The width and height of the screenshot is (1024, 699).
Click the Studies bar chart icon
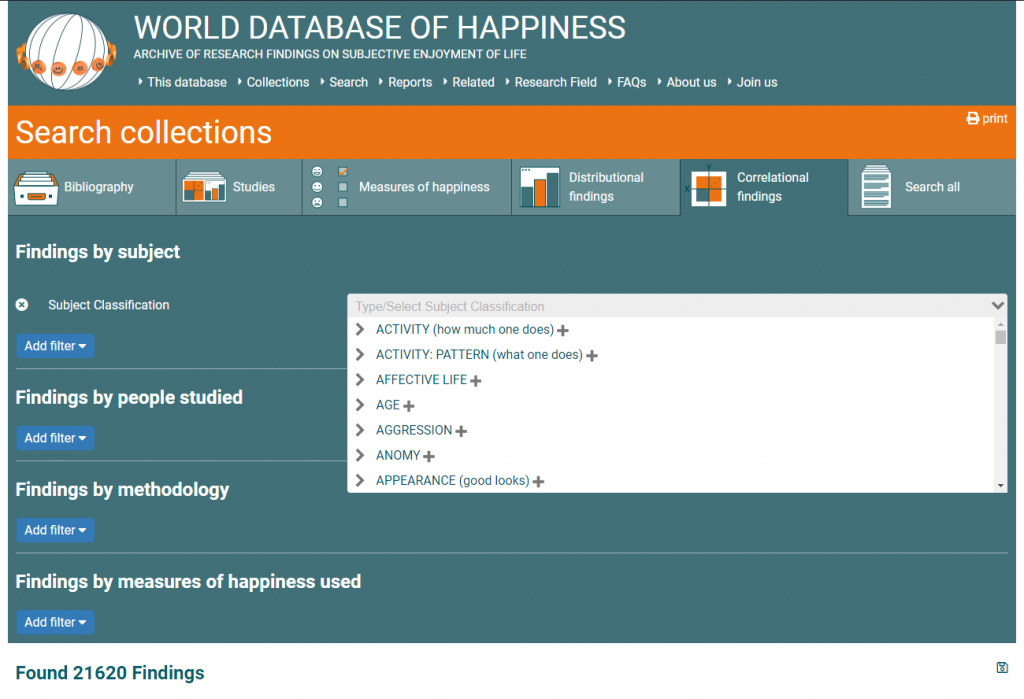click(204, 188)
